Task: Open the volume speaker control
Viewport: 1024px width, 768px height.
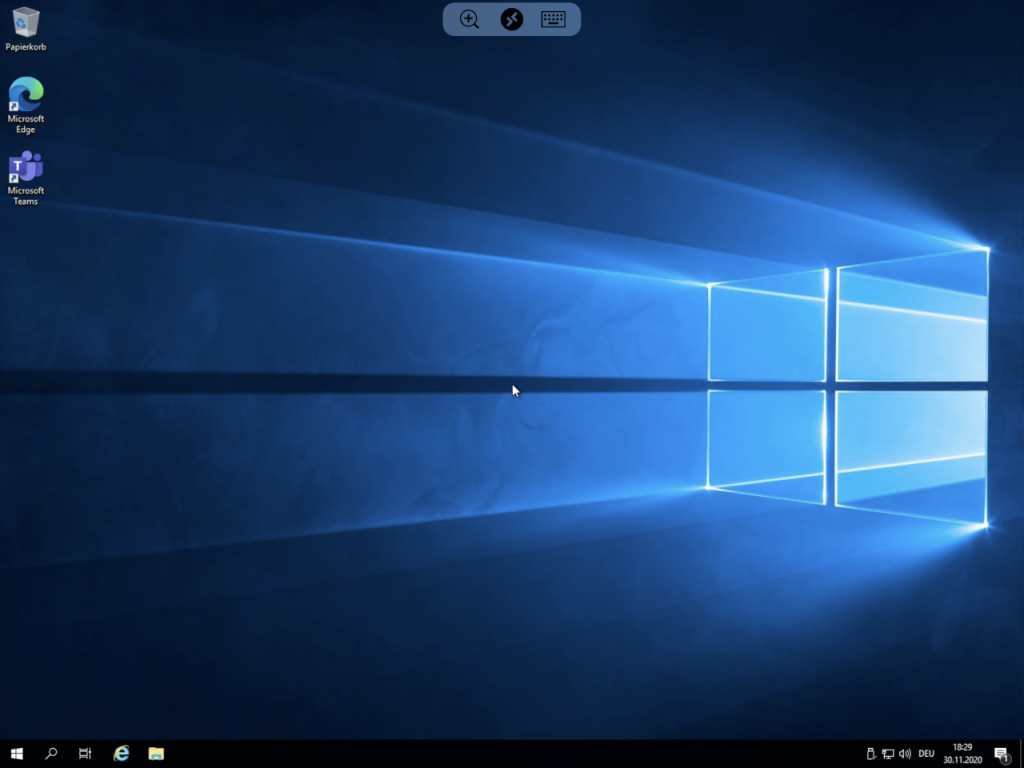Action: point(904,753)
